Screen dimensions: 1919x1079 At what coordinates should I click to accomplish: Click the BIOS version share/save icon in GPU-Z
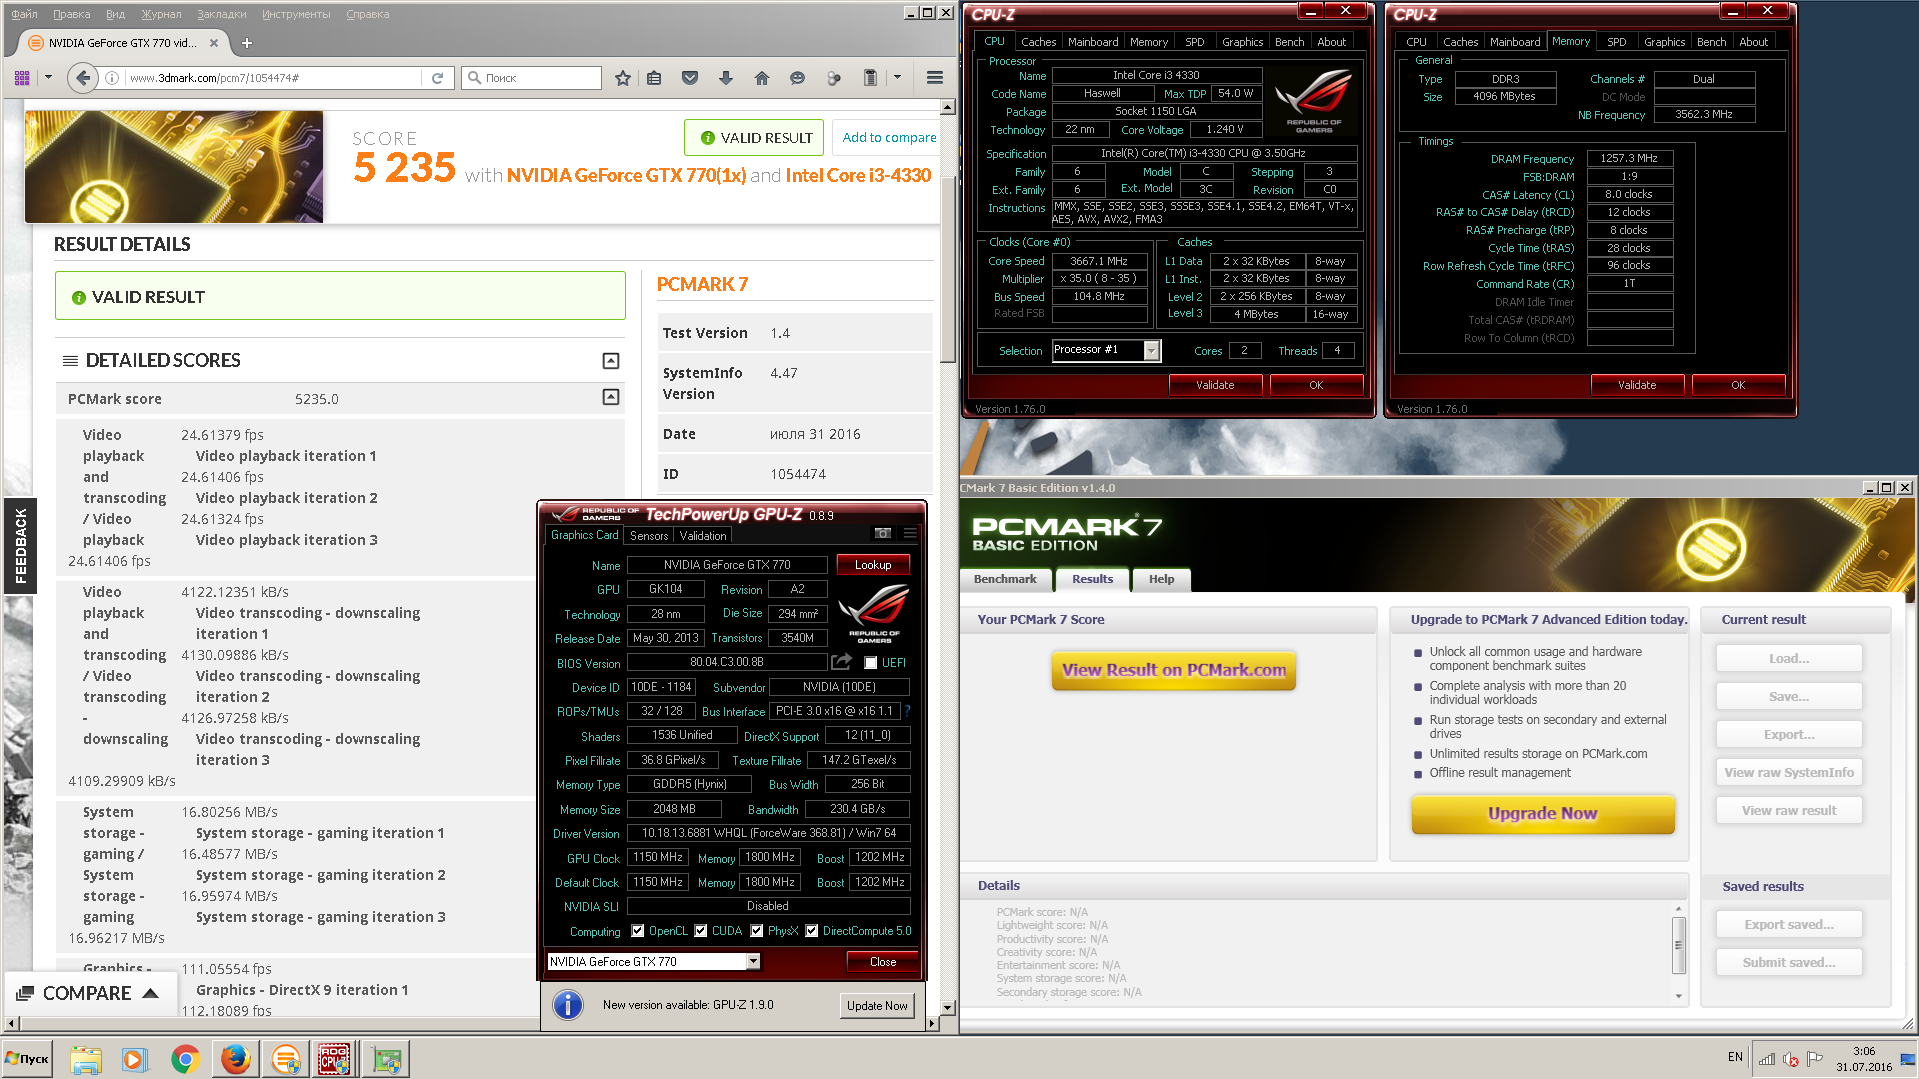(x=841, y=662)
